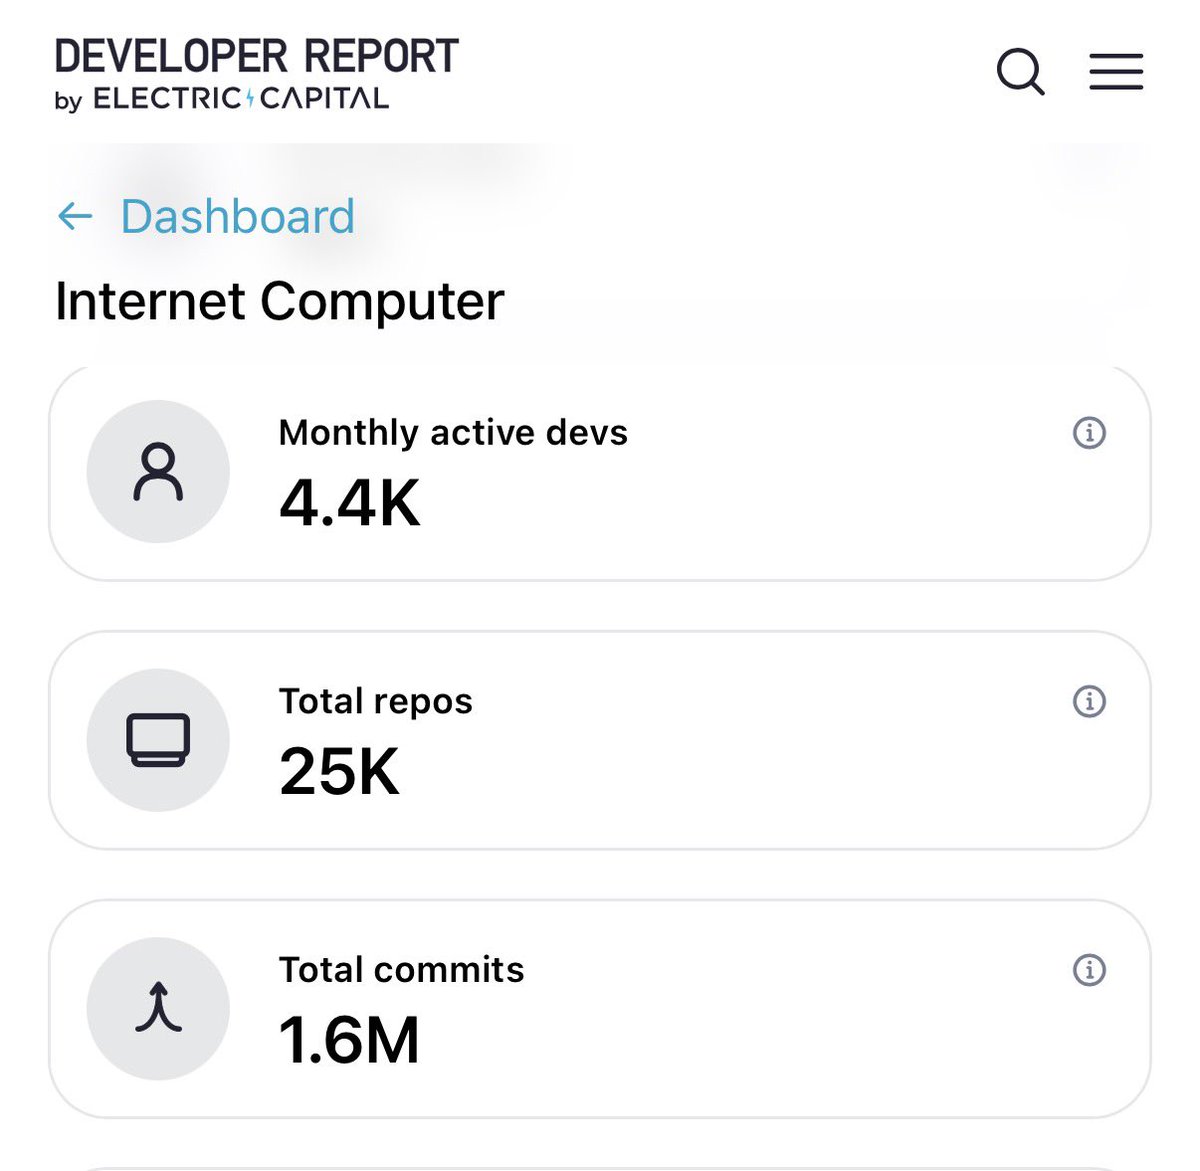
Task: Click the merge icon in Total commits card
Action: tap(158, 1008)
